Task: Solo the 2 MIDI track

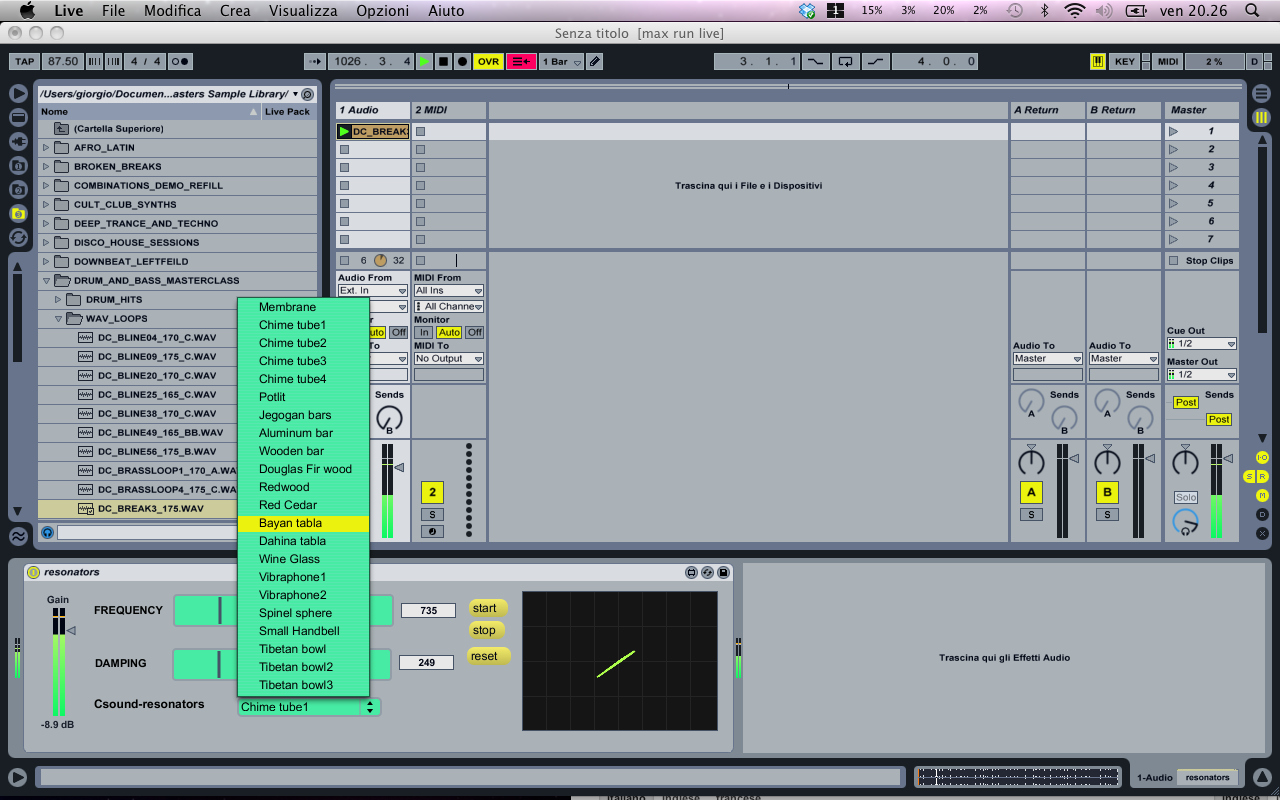Action: point(432,514)
